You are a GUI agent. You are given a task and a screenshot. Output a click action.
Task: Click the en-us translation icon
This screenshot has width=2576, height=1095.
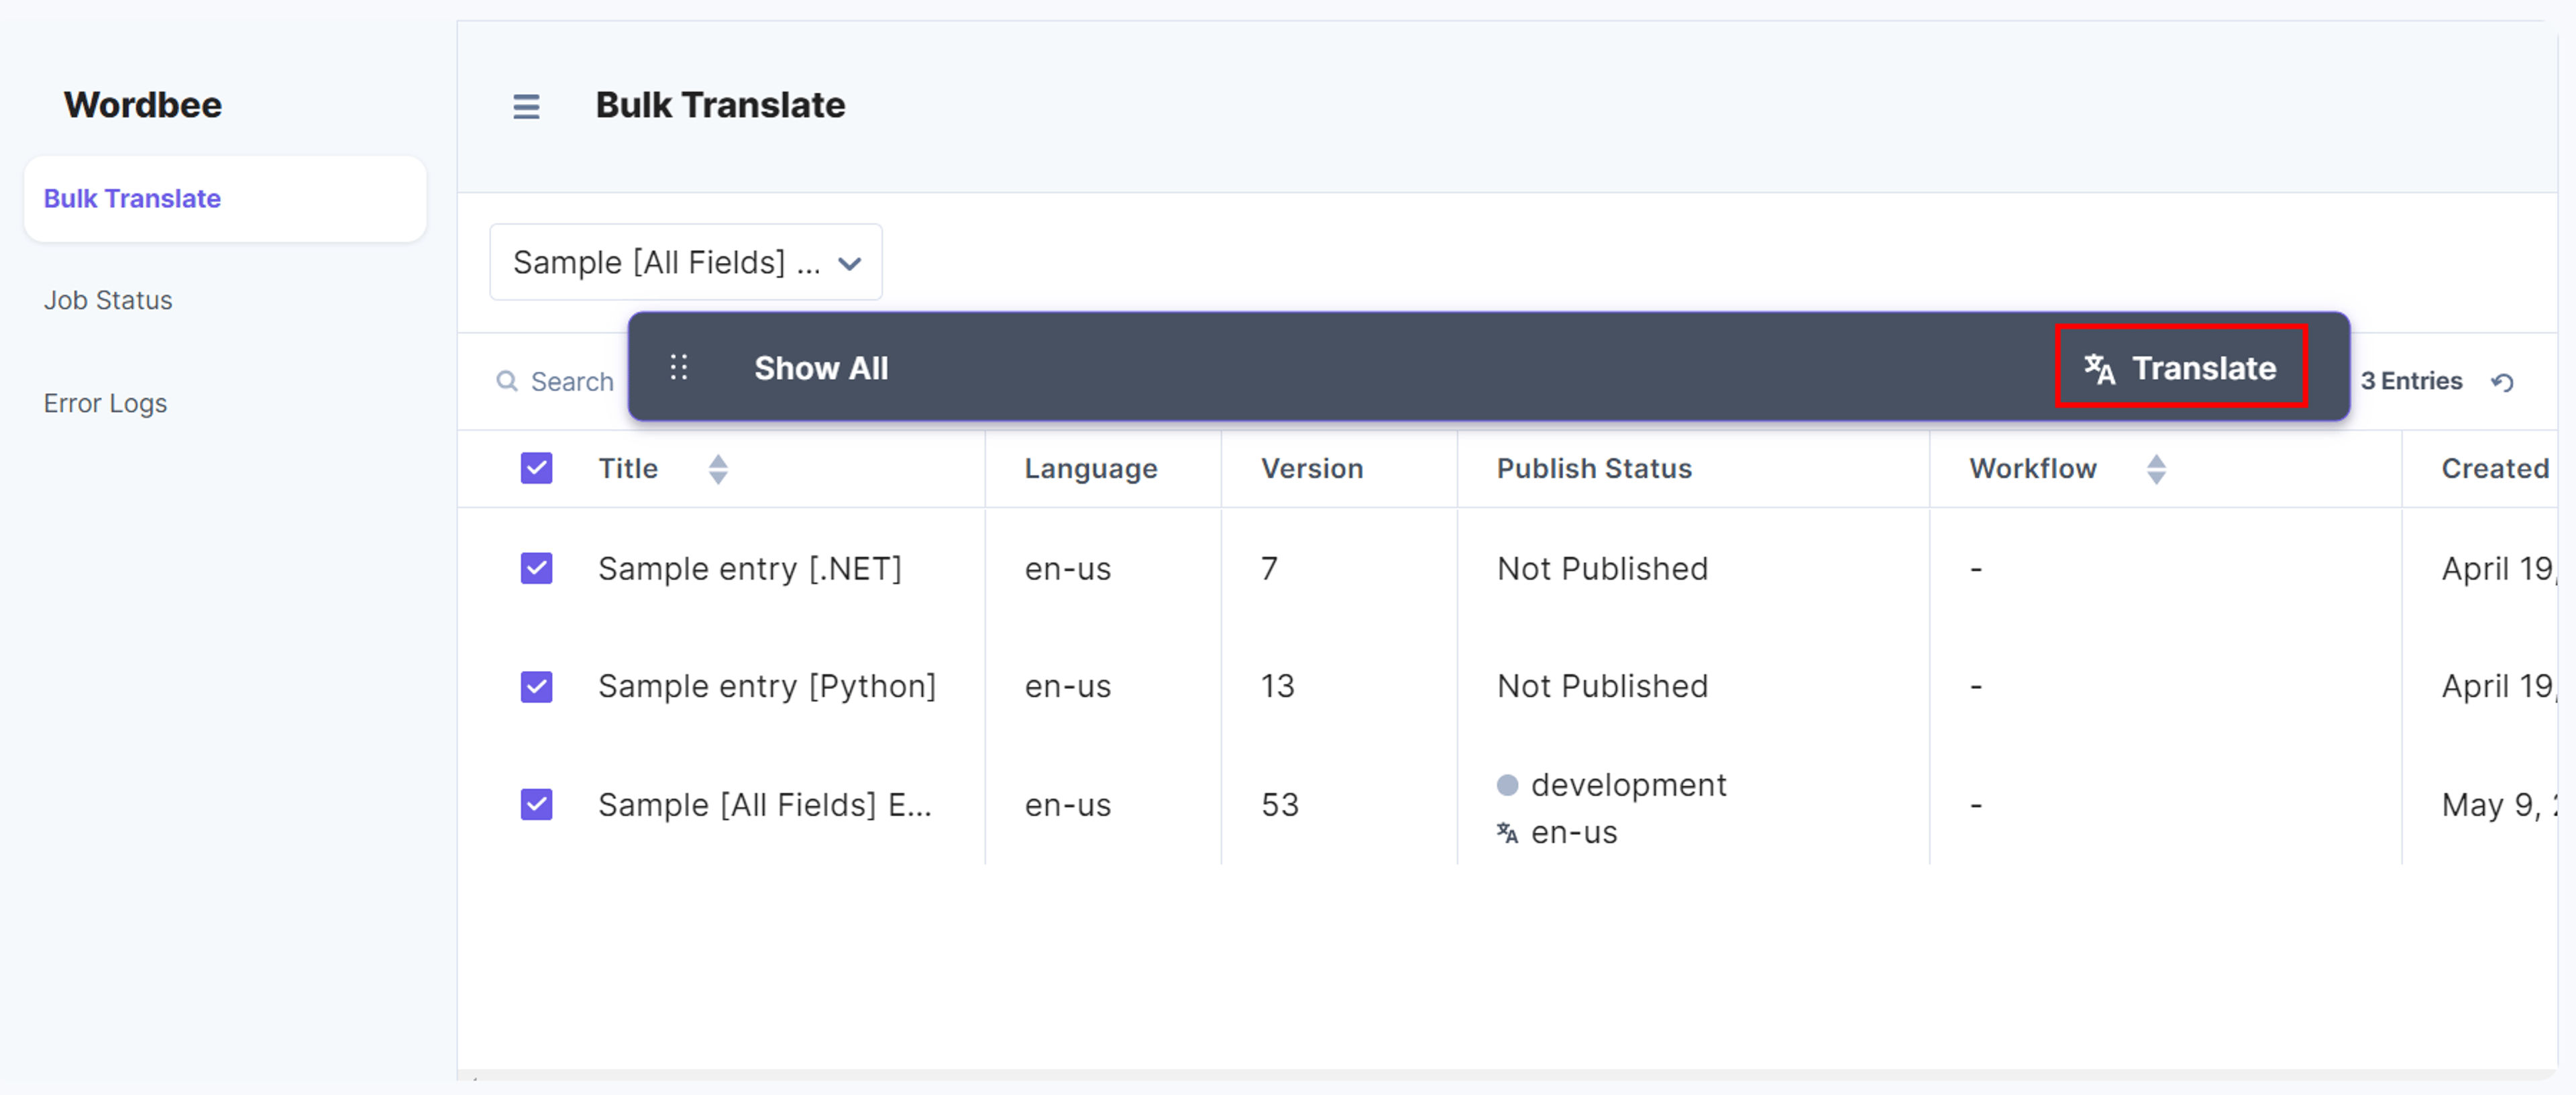click(1507, 832)
